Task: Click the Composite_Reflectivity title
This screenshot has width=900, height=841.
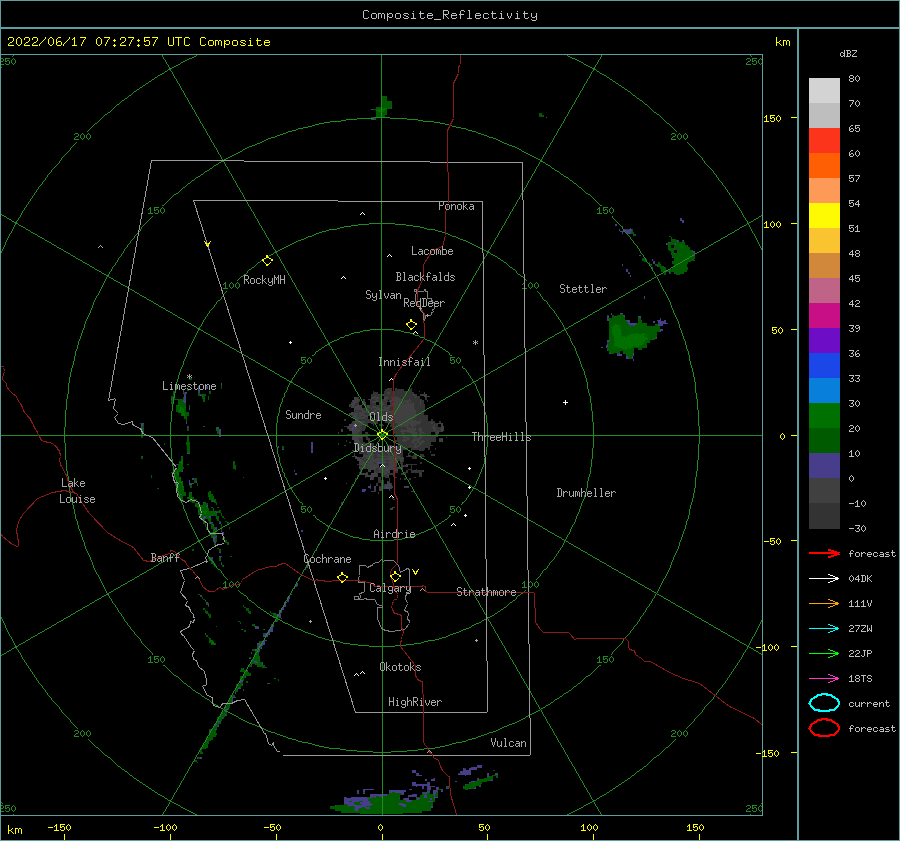Action: (x=450, y=15)
